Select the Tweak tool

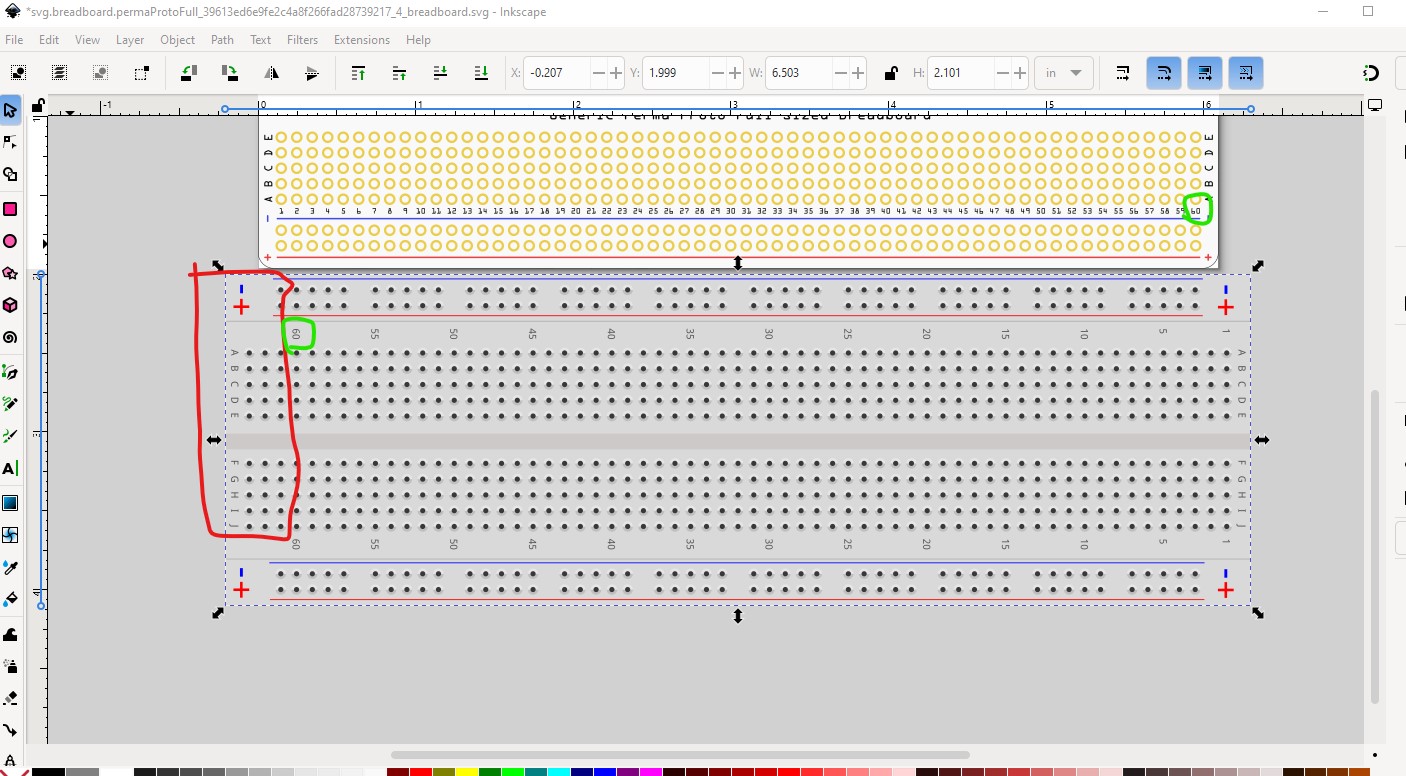[10, 633]
